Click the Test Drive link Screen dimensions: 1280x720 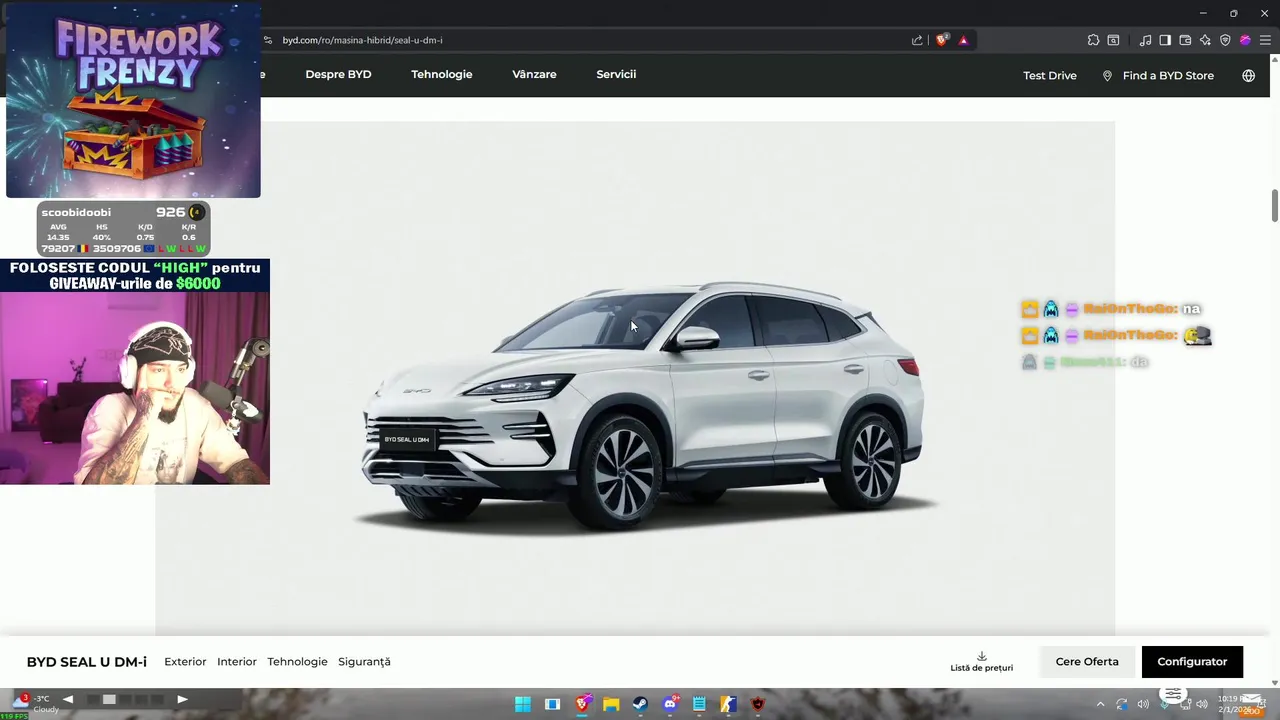click(x=1050, y=75)
